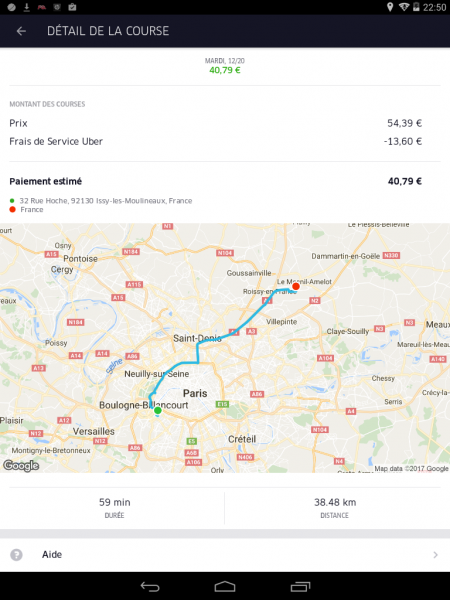Select the Aide menu row
450x600 pixels.
pos(225,555)
